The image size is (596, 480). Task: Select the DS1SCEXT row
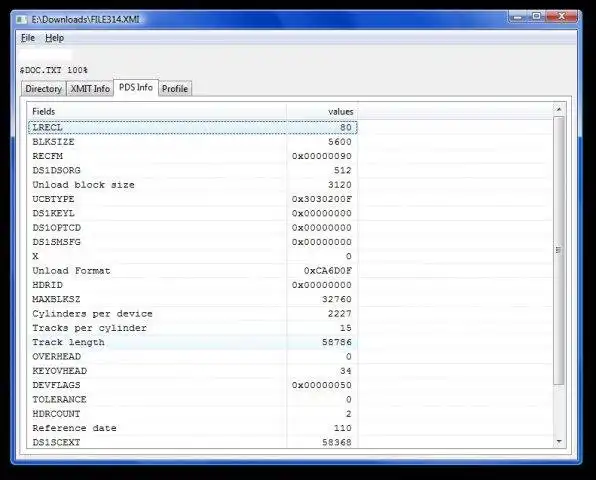(193, 442)
